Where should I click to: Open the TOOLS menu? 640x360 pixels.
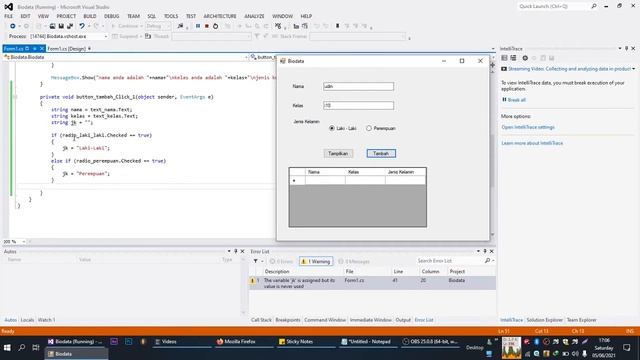click(171, 16)
